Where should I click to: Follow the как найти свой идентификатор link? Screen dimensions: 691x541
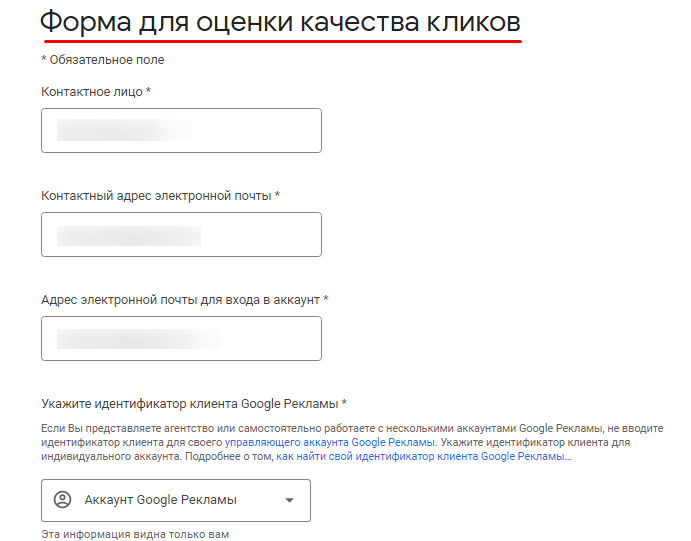click(x=420, y=456)
